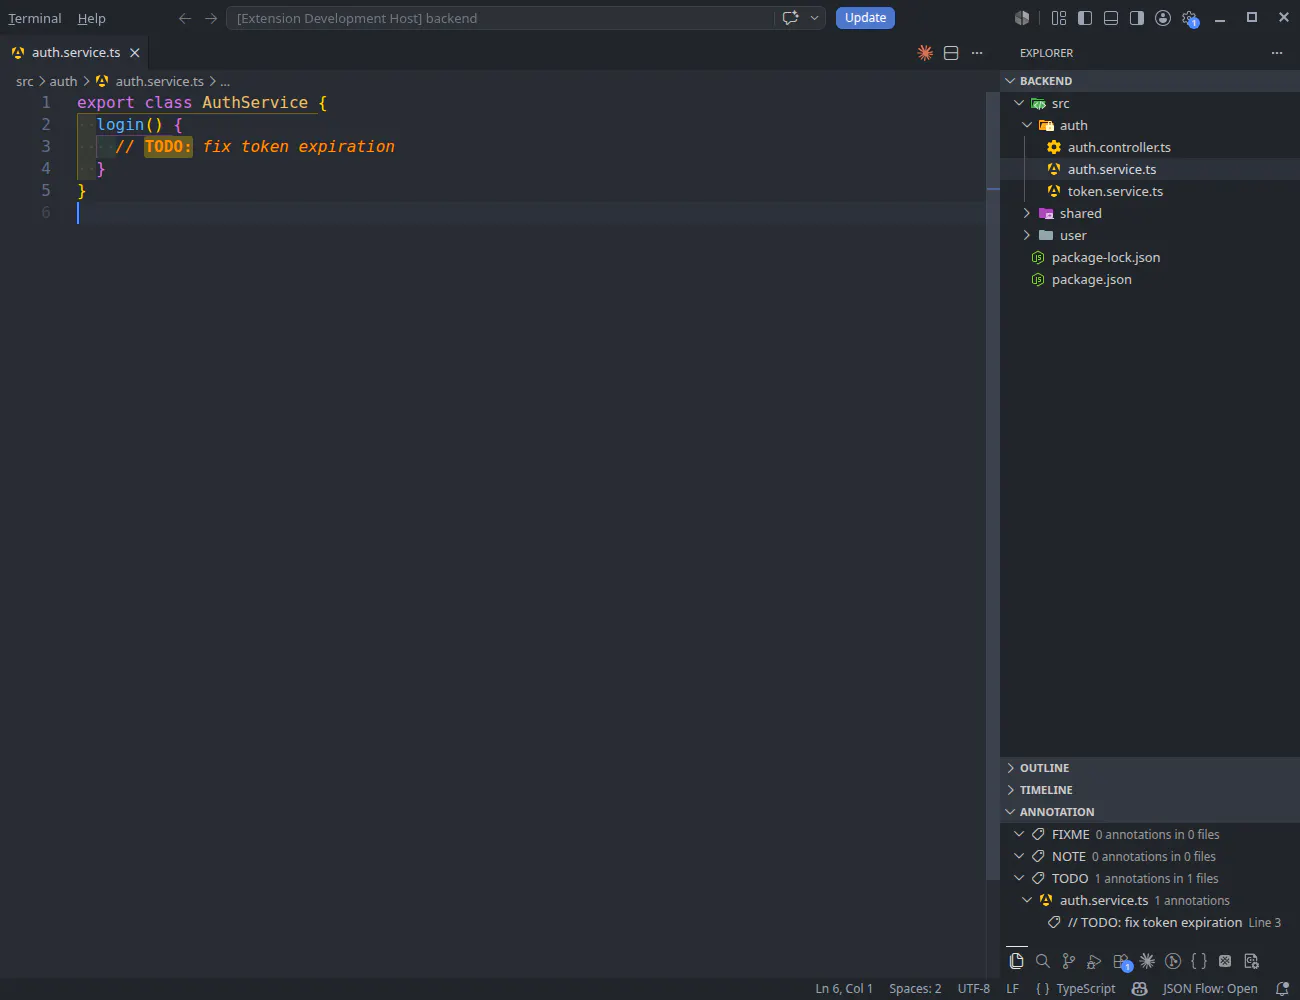Collapse the src folder
This screenshot has width=1300, height=1000.
1019,103
